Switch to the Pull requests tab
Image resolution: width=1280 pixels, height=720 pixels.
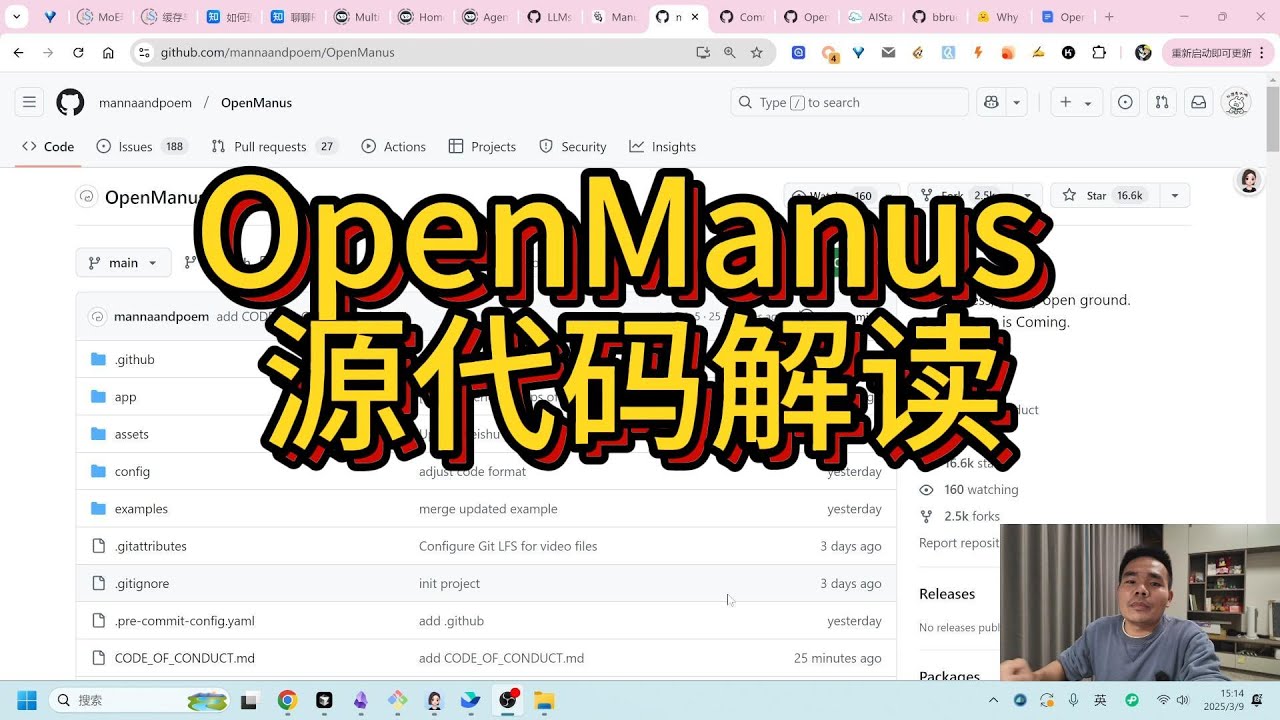pyautogui.click(x=275, y=146)
